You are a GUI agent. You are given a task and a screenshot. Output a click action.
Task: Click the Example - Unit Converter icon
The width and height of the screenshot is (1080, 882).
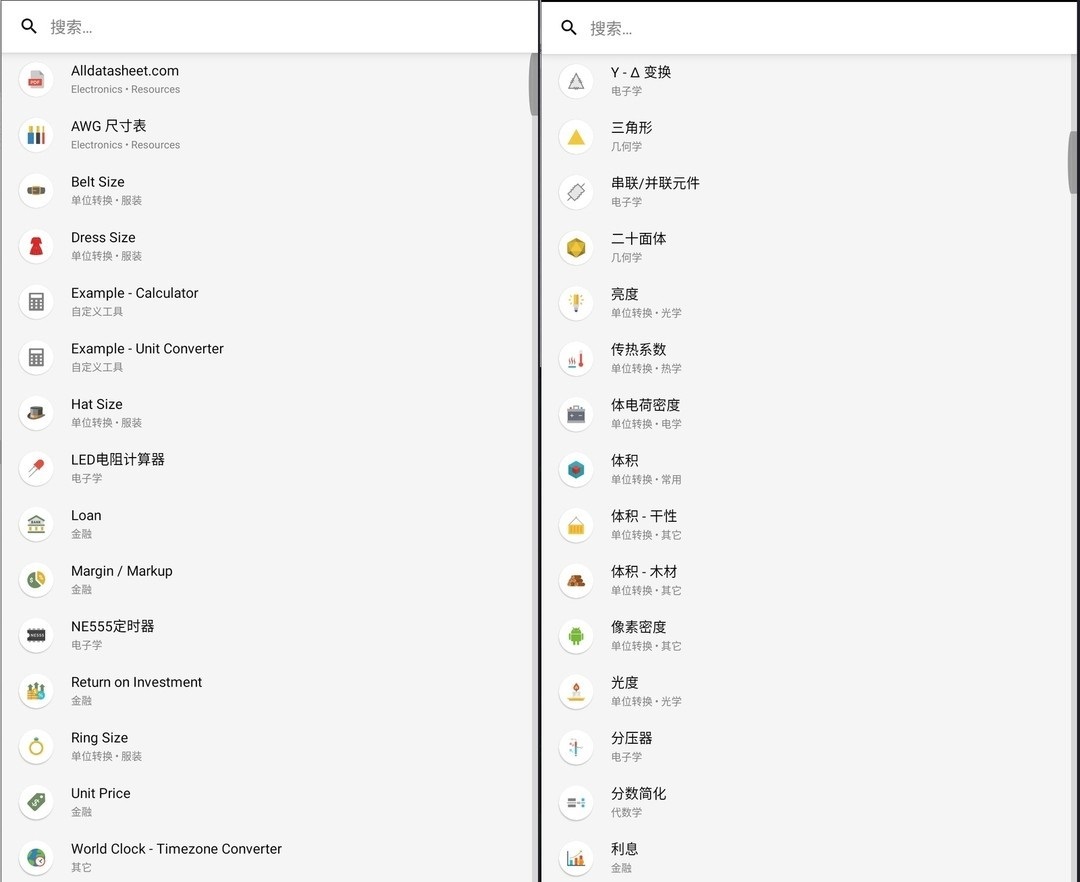[36, 357]
